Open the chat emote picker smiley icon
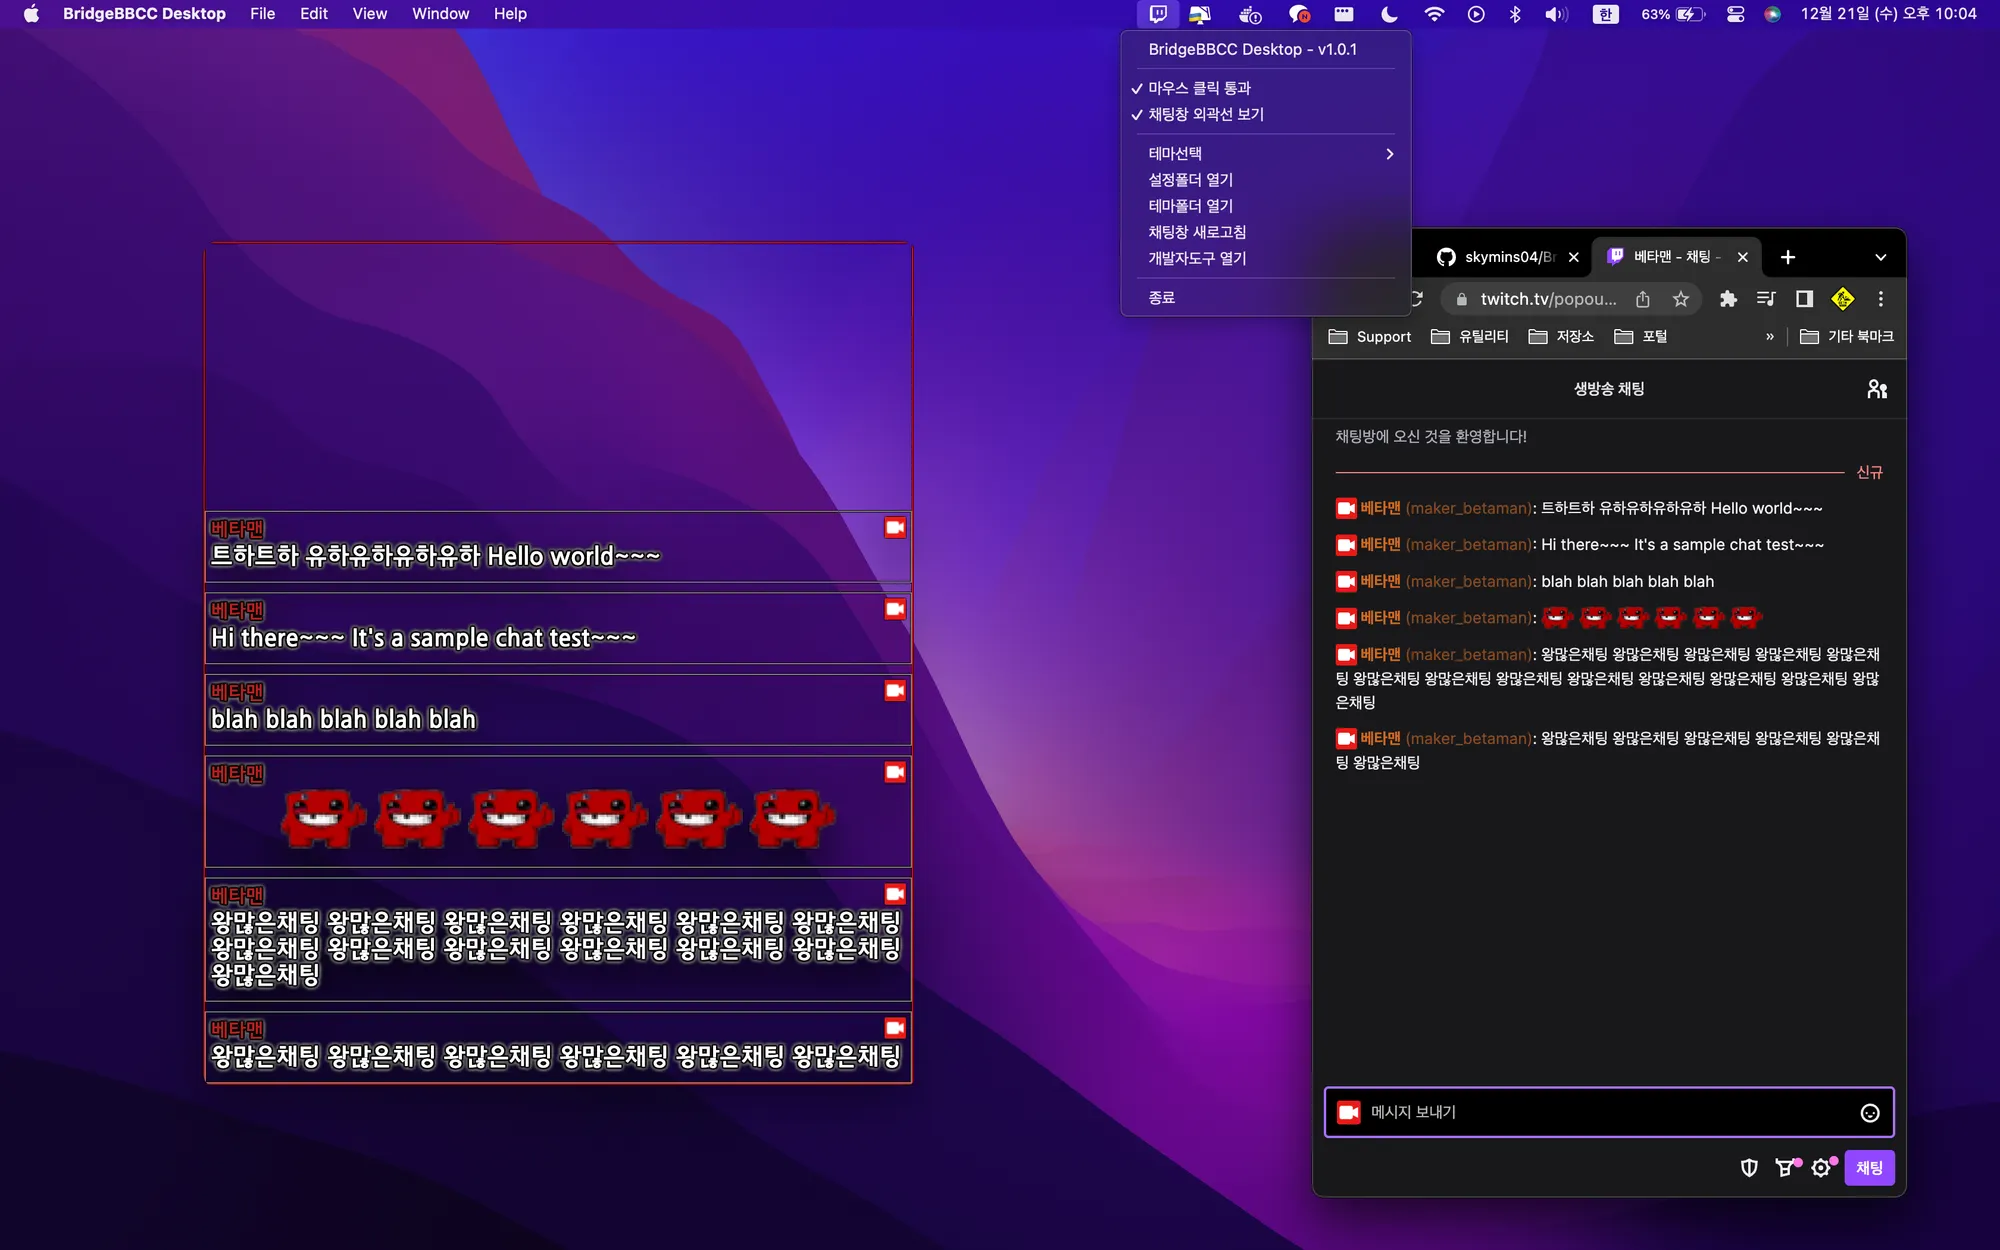 point(1869,1113)
